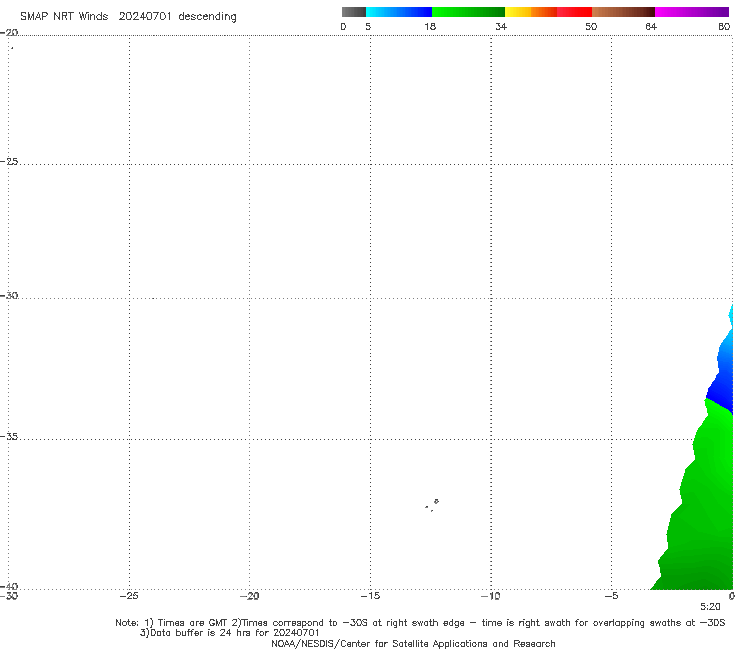
Task: Click the NOAA/NESDIS credit line
Action: tap(413, 643)
